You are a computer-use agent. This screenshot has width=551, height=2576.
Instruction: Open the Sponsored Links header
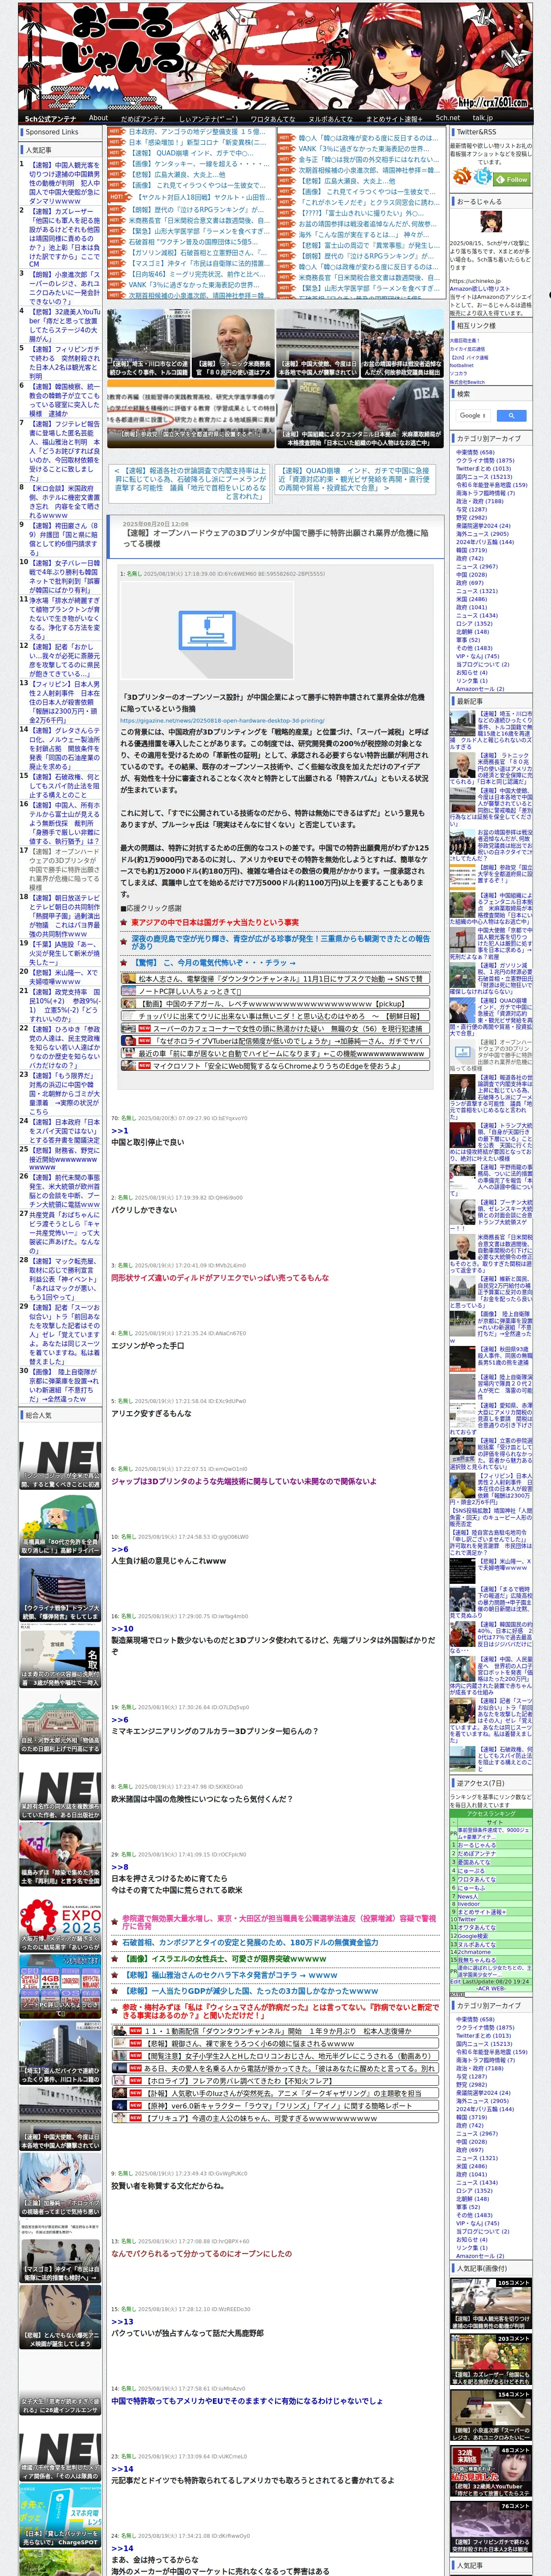pyautogui.click(x=52, y=132)
